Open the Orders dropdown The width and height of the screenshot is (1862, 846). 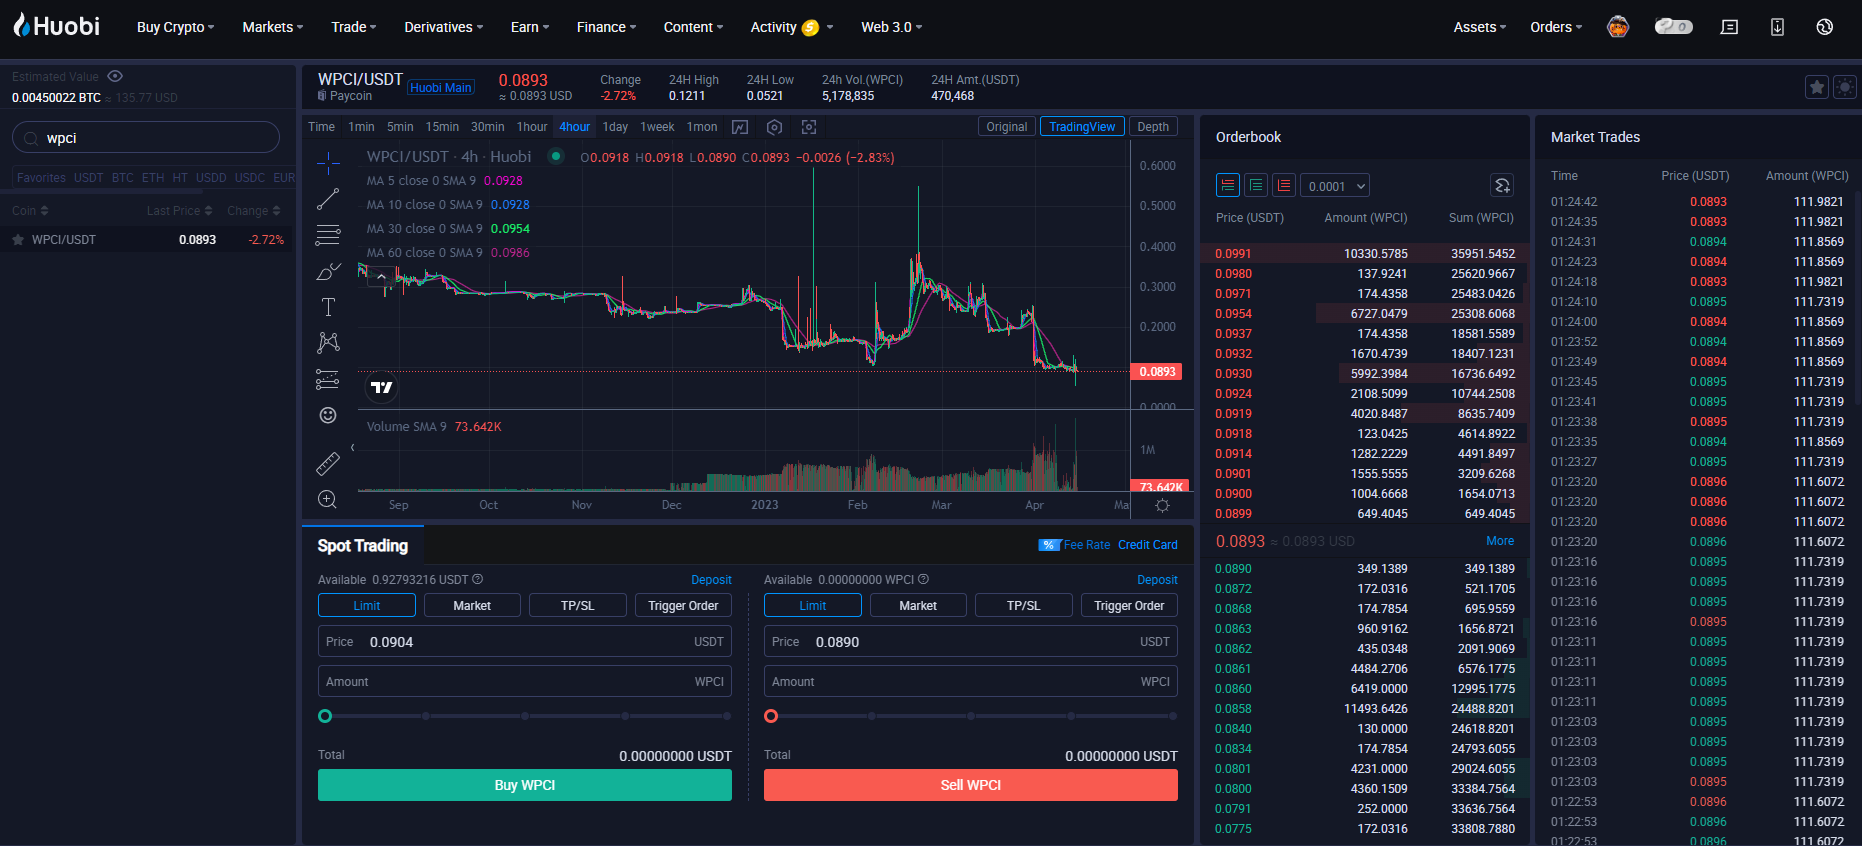pos(1556,27)
